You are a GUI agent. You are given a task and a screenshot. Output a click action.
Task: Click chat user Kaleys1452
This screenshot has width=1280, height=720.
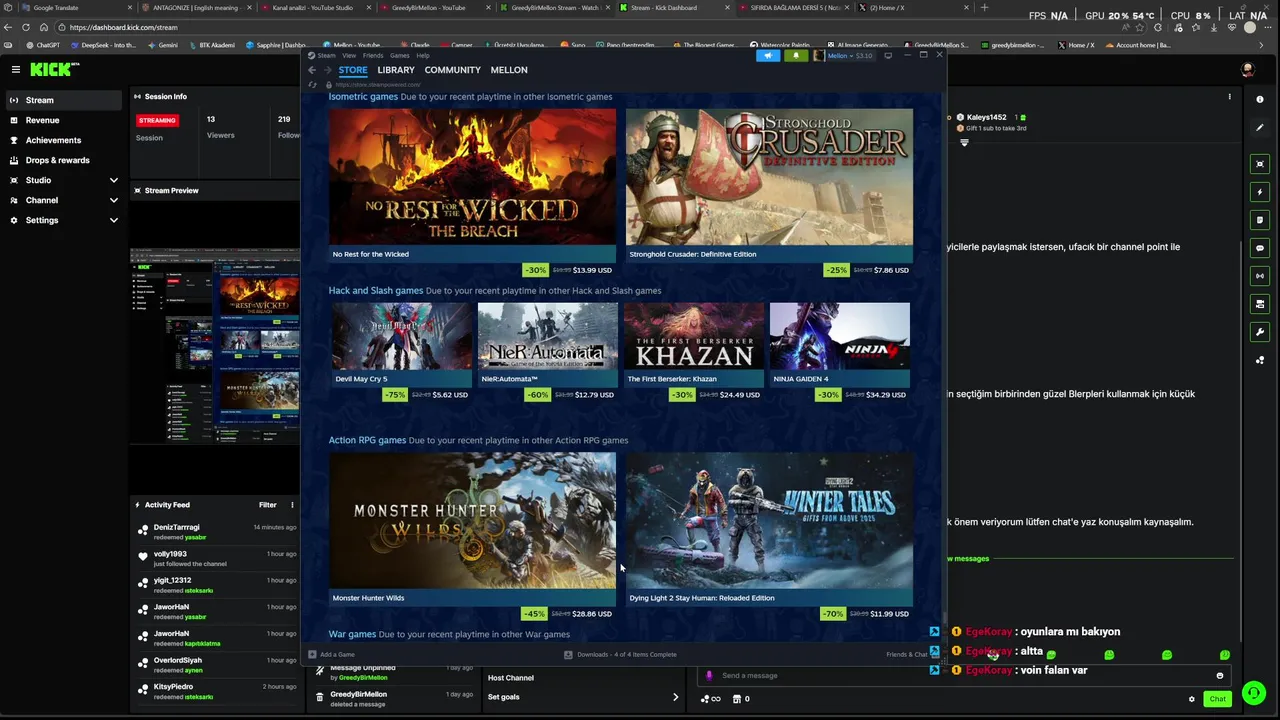coord(986,118)
